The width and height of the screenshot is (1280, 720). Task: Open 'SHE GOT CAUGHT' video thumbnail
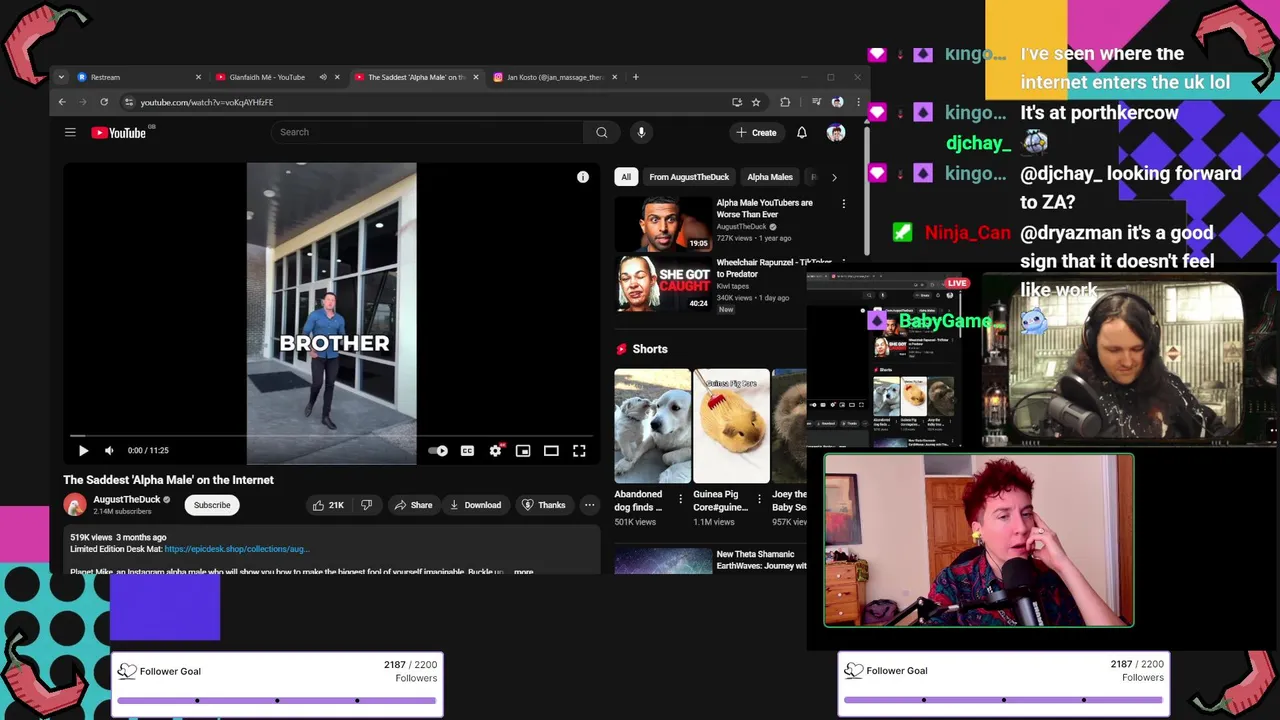click(x=662, y=283)
